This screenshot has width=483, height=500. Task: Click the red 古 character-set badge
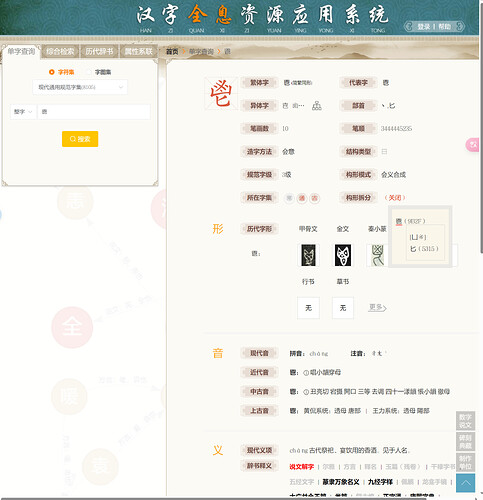point(314,198)
